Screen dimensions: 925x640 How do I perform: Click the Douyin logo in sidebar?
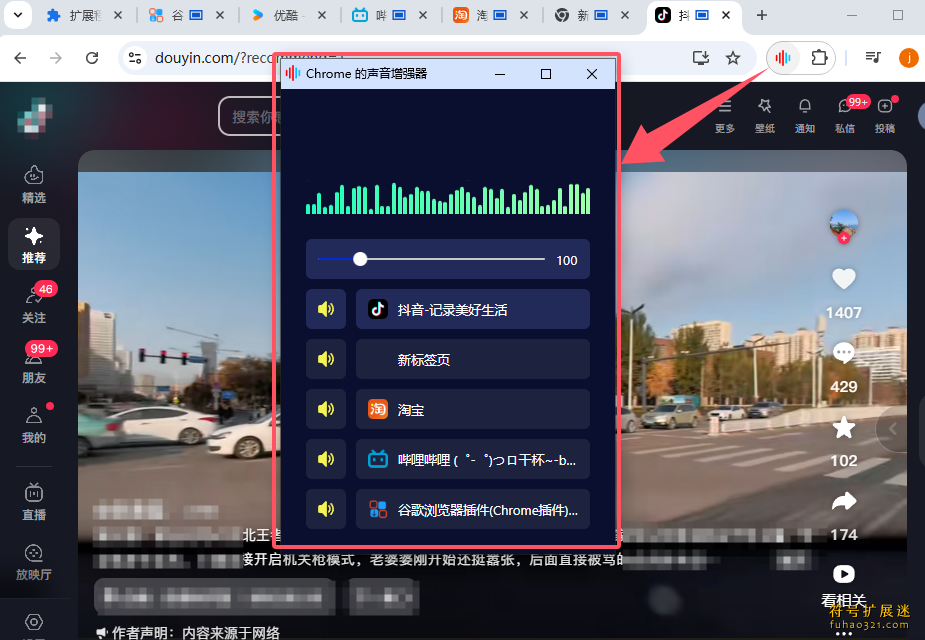(35, 117)
